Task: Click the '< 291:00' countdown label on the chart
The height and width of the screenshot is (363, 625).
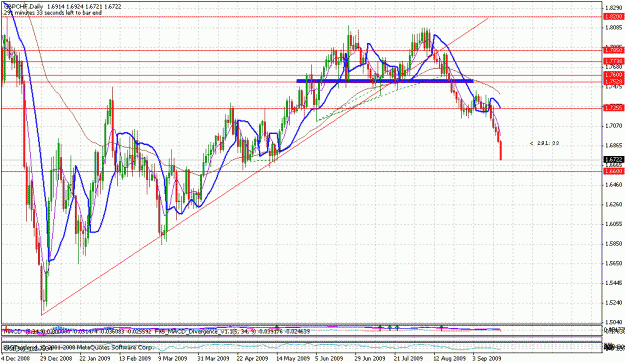Action: (x=544, y=143)
